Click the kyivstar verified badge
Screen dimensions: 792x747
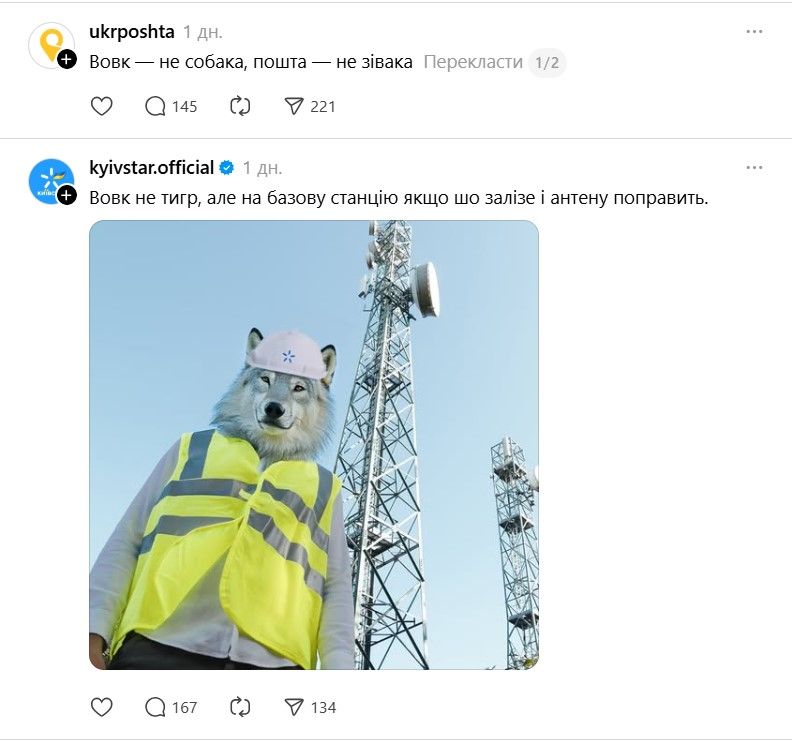click(x=226, y=168)
